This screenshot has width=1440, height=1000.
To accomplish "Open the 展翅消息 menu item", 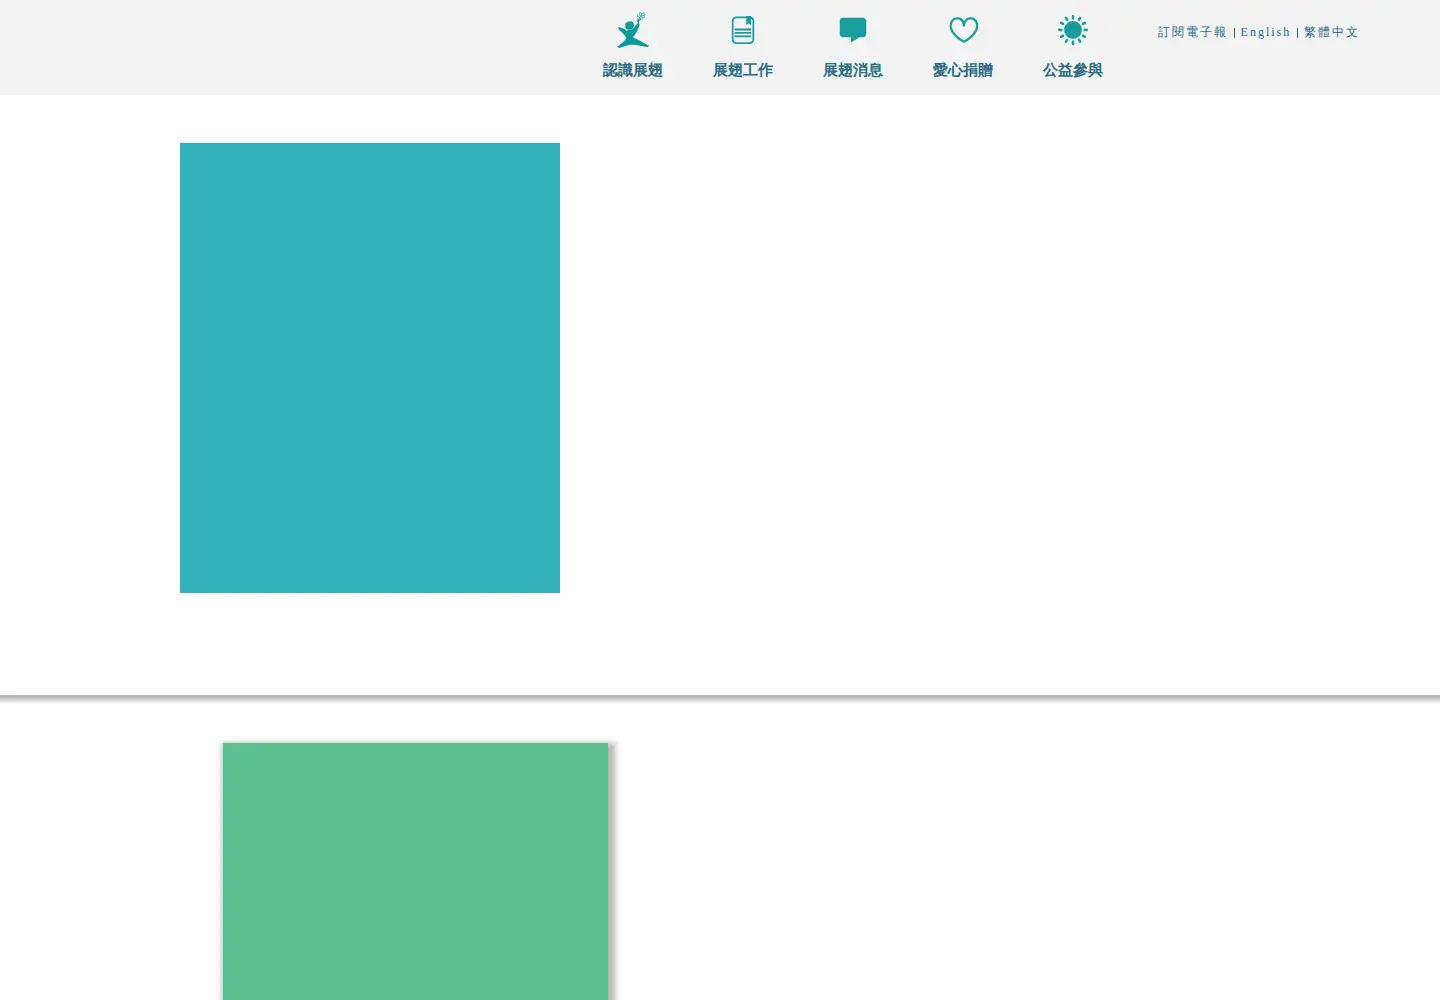I will coord(853,70).
